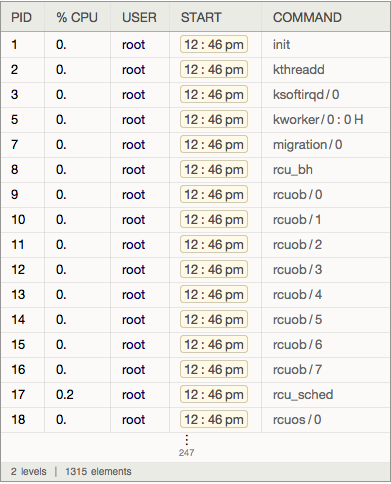Click the USER column header
The image size is (391, 484).
[139, 17]
